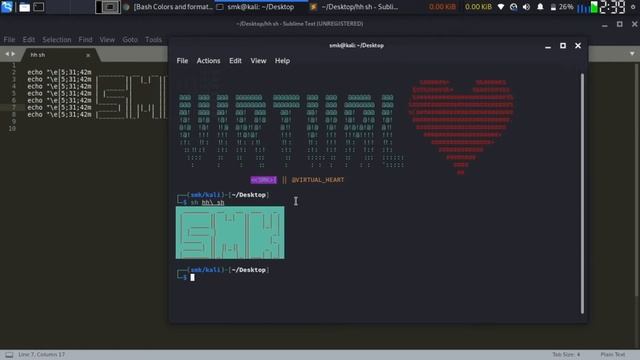Screen dimensions: 640x360
Task: Open the Wi-Fi network indicator
Action: (x=501, y=7)
